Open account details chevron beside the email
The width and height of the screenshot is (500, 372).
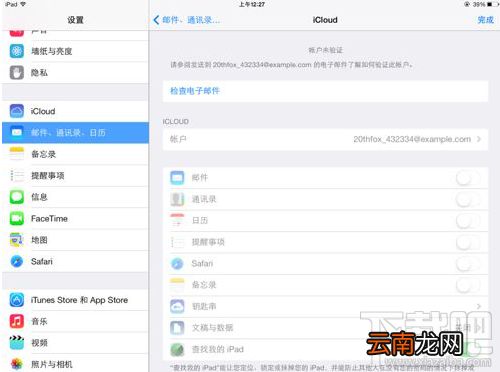point(479,139)
